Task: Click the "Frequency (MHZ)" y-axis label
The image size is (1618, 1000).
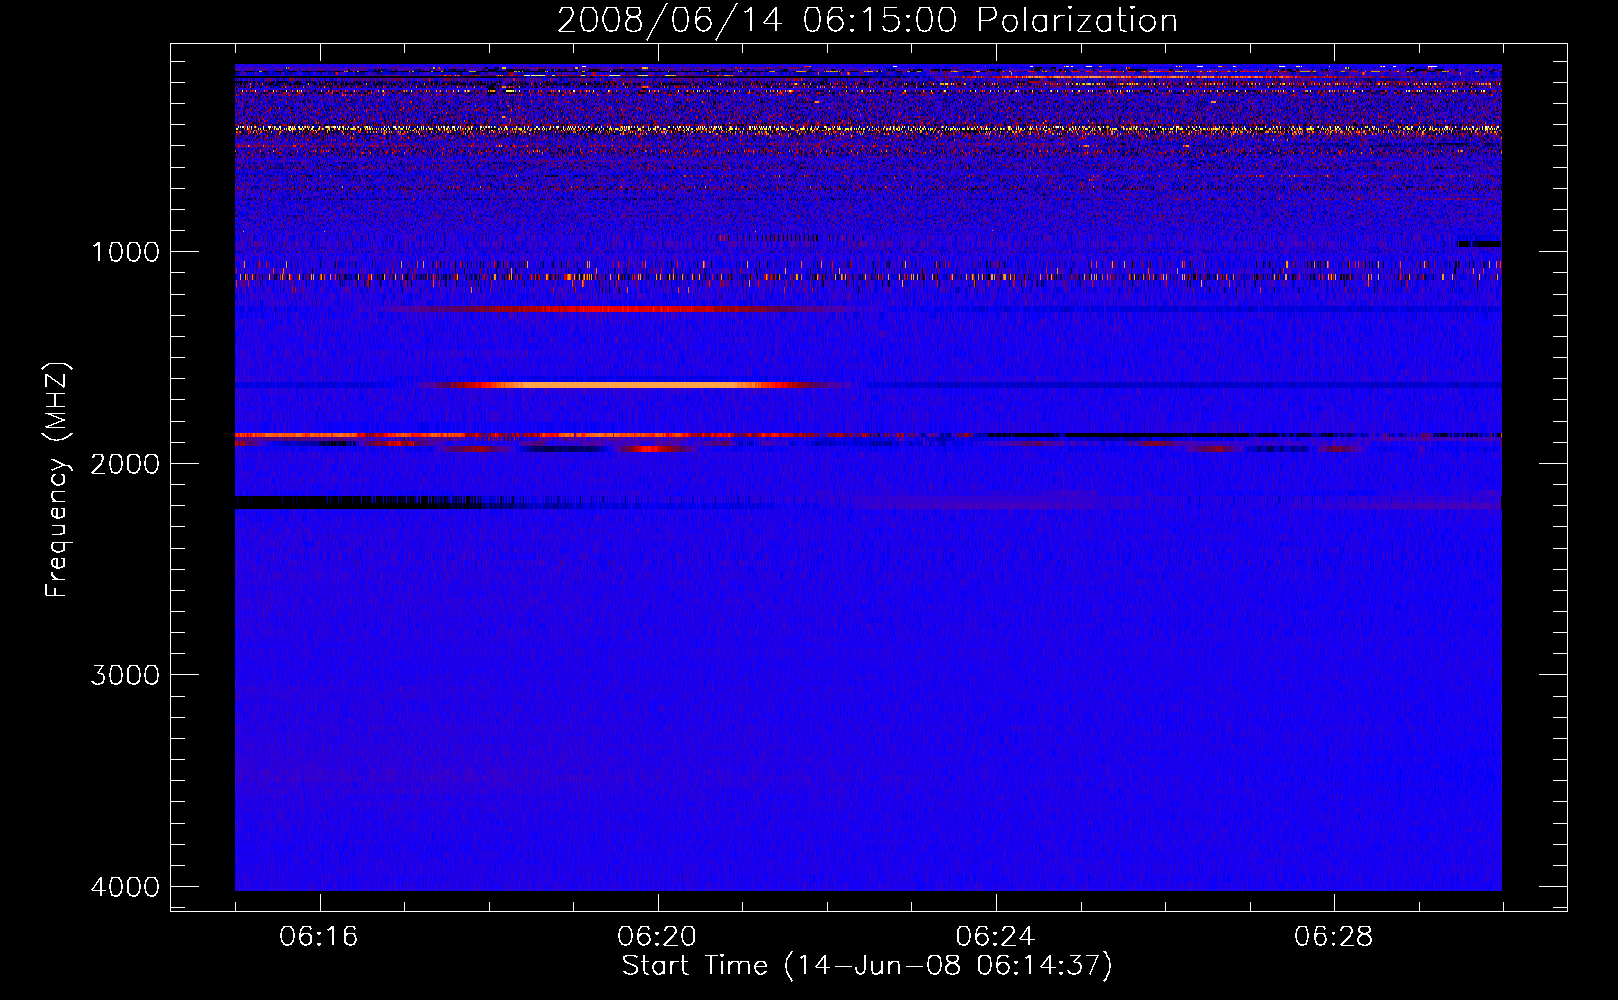Action: click(x=58, y=479)
